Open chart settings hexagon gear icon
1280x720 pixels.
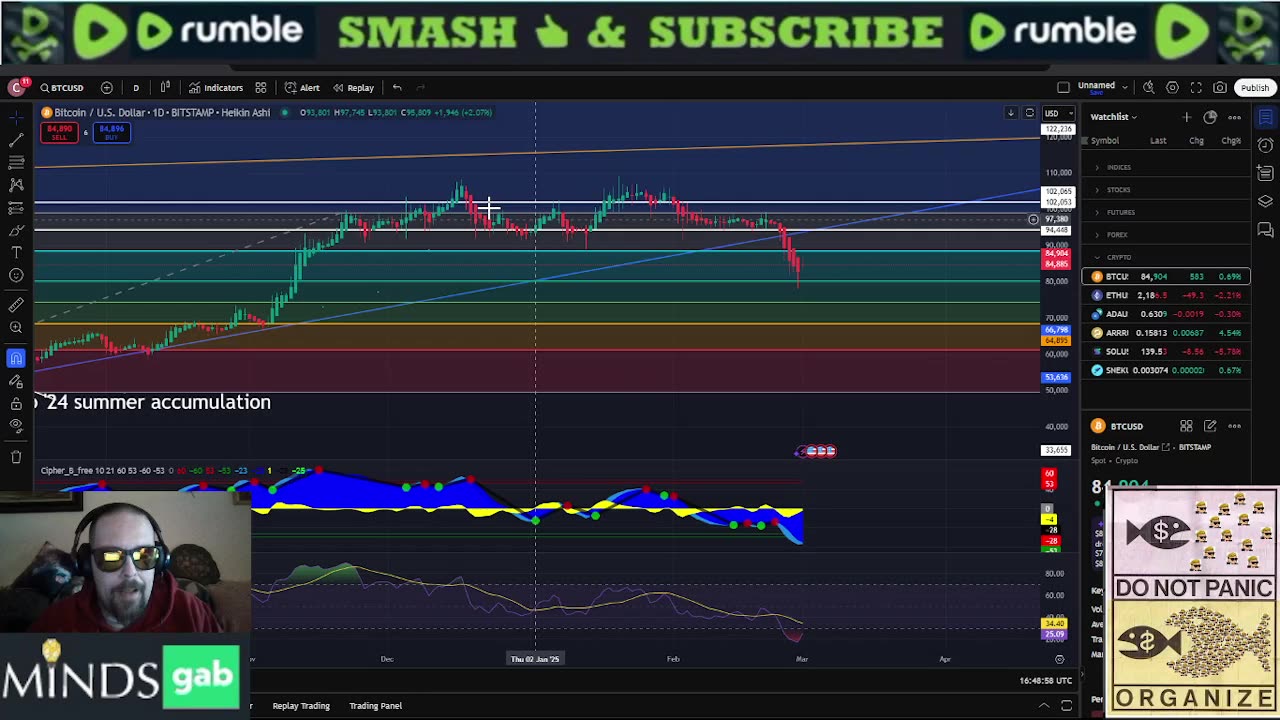point(1172,88)
